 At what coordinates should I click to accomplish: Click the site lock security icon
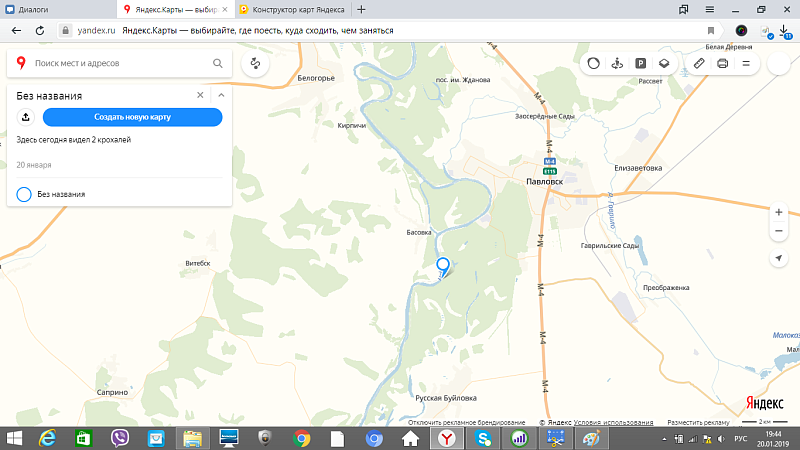[65, 31]
